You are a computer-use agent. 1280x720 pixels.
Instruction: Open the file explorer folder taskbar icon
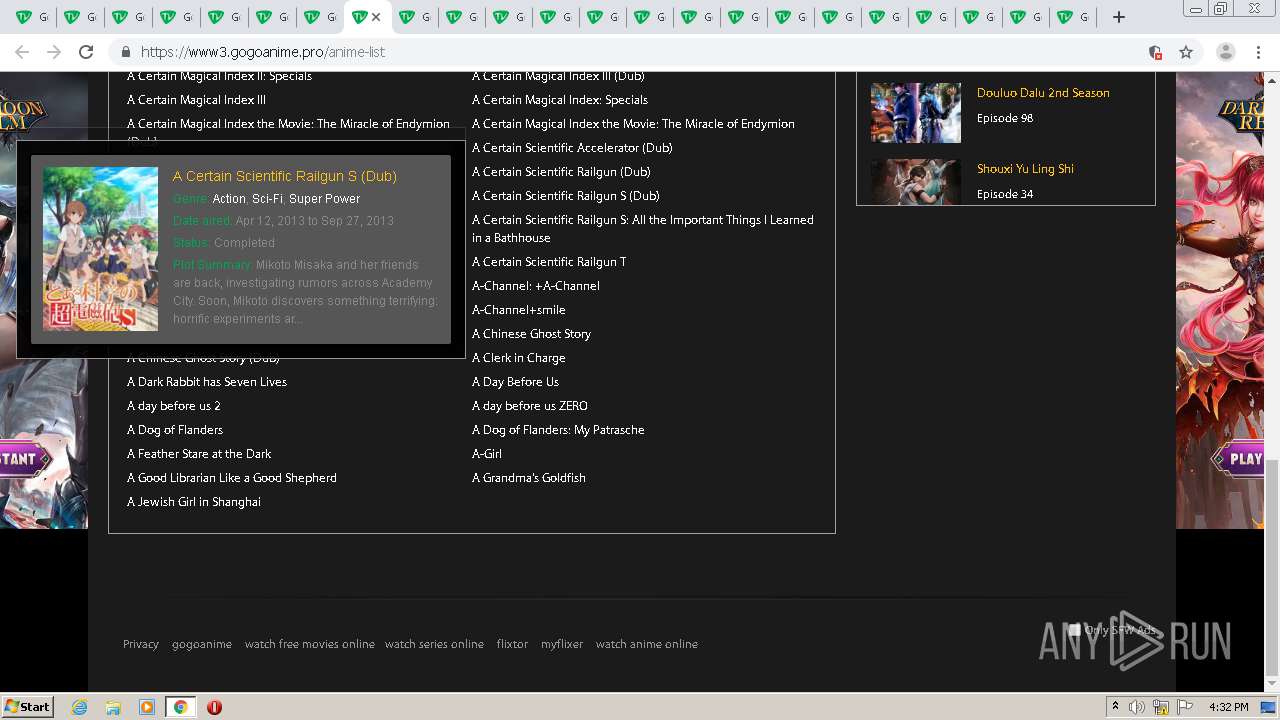coord(113,707)
